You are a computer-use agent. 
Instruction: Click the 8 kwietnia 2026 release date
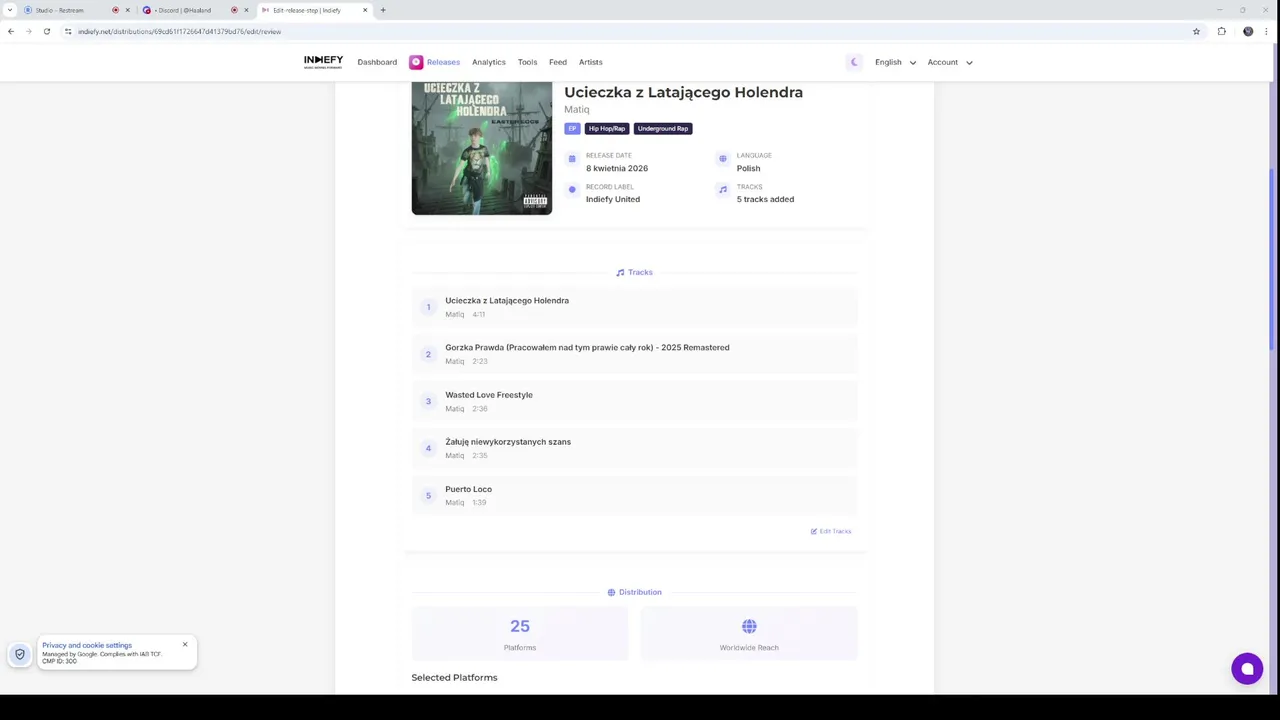click(617, 168)
